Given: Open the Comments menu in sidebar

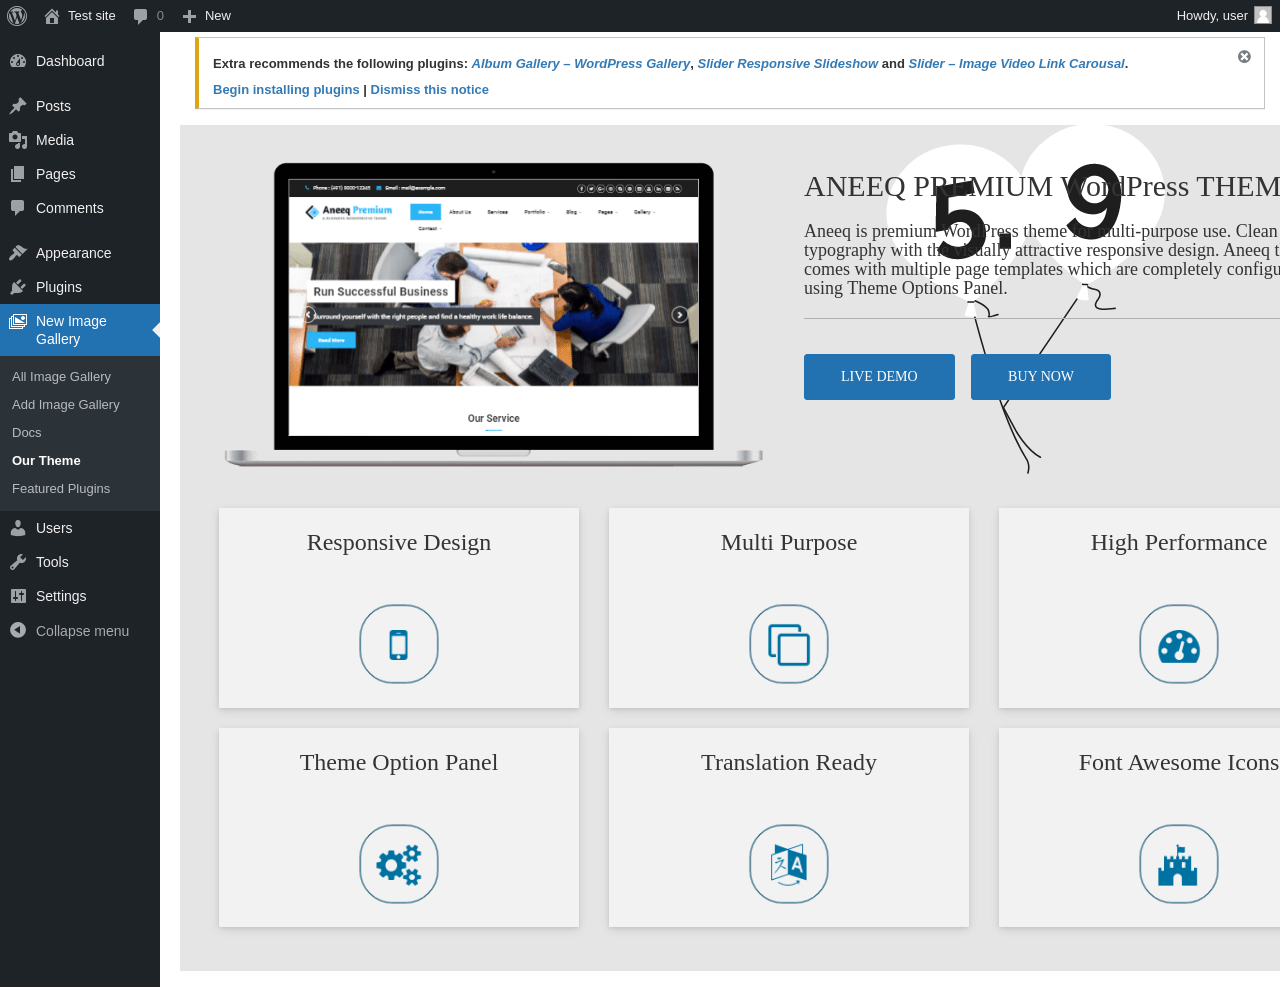Looking at the screenshot, I should coord(80,208).
